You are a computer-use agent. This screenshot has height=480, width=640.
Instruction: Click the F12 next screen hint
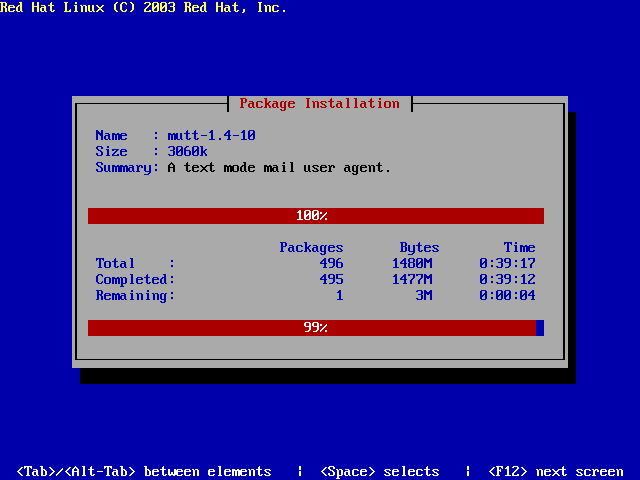(x=556, y=472)
